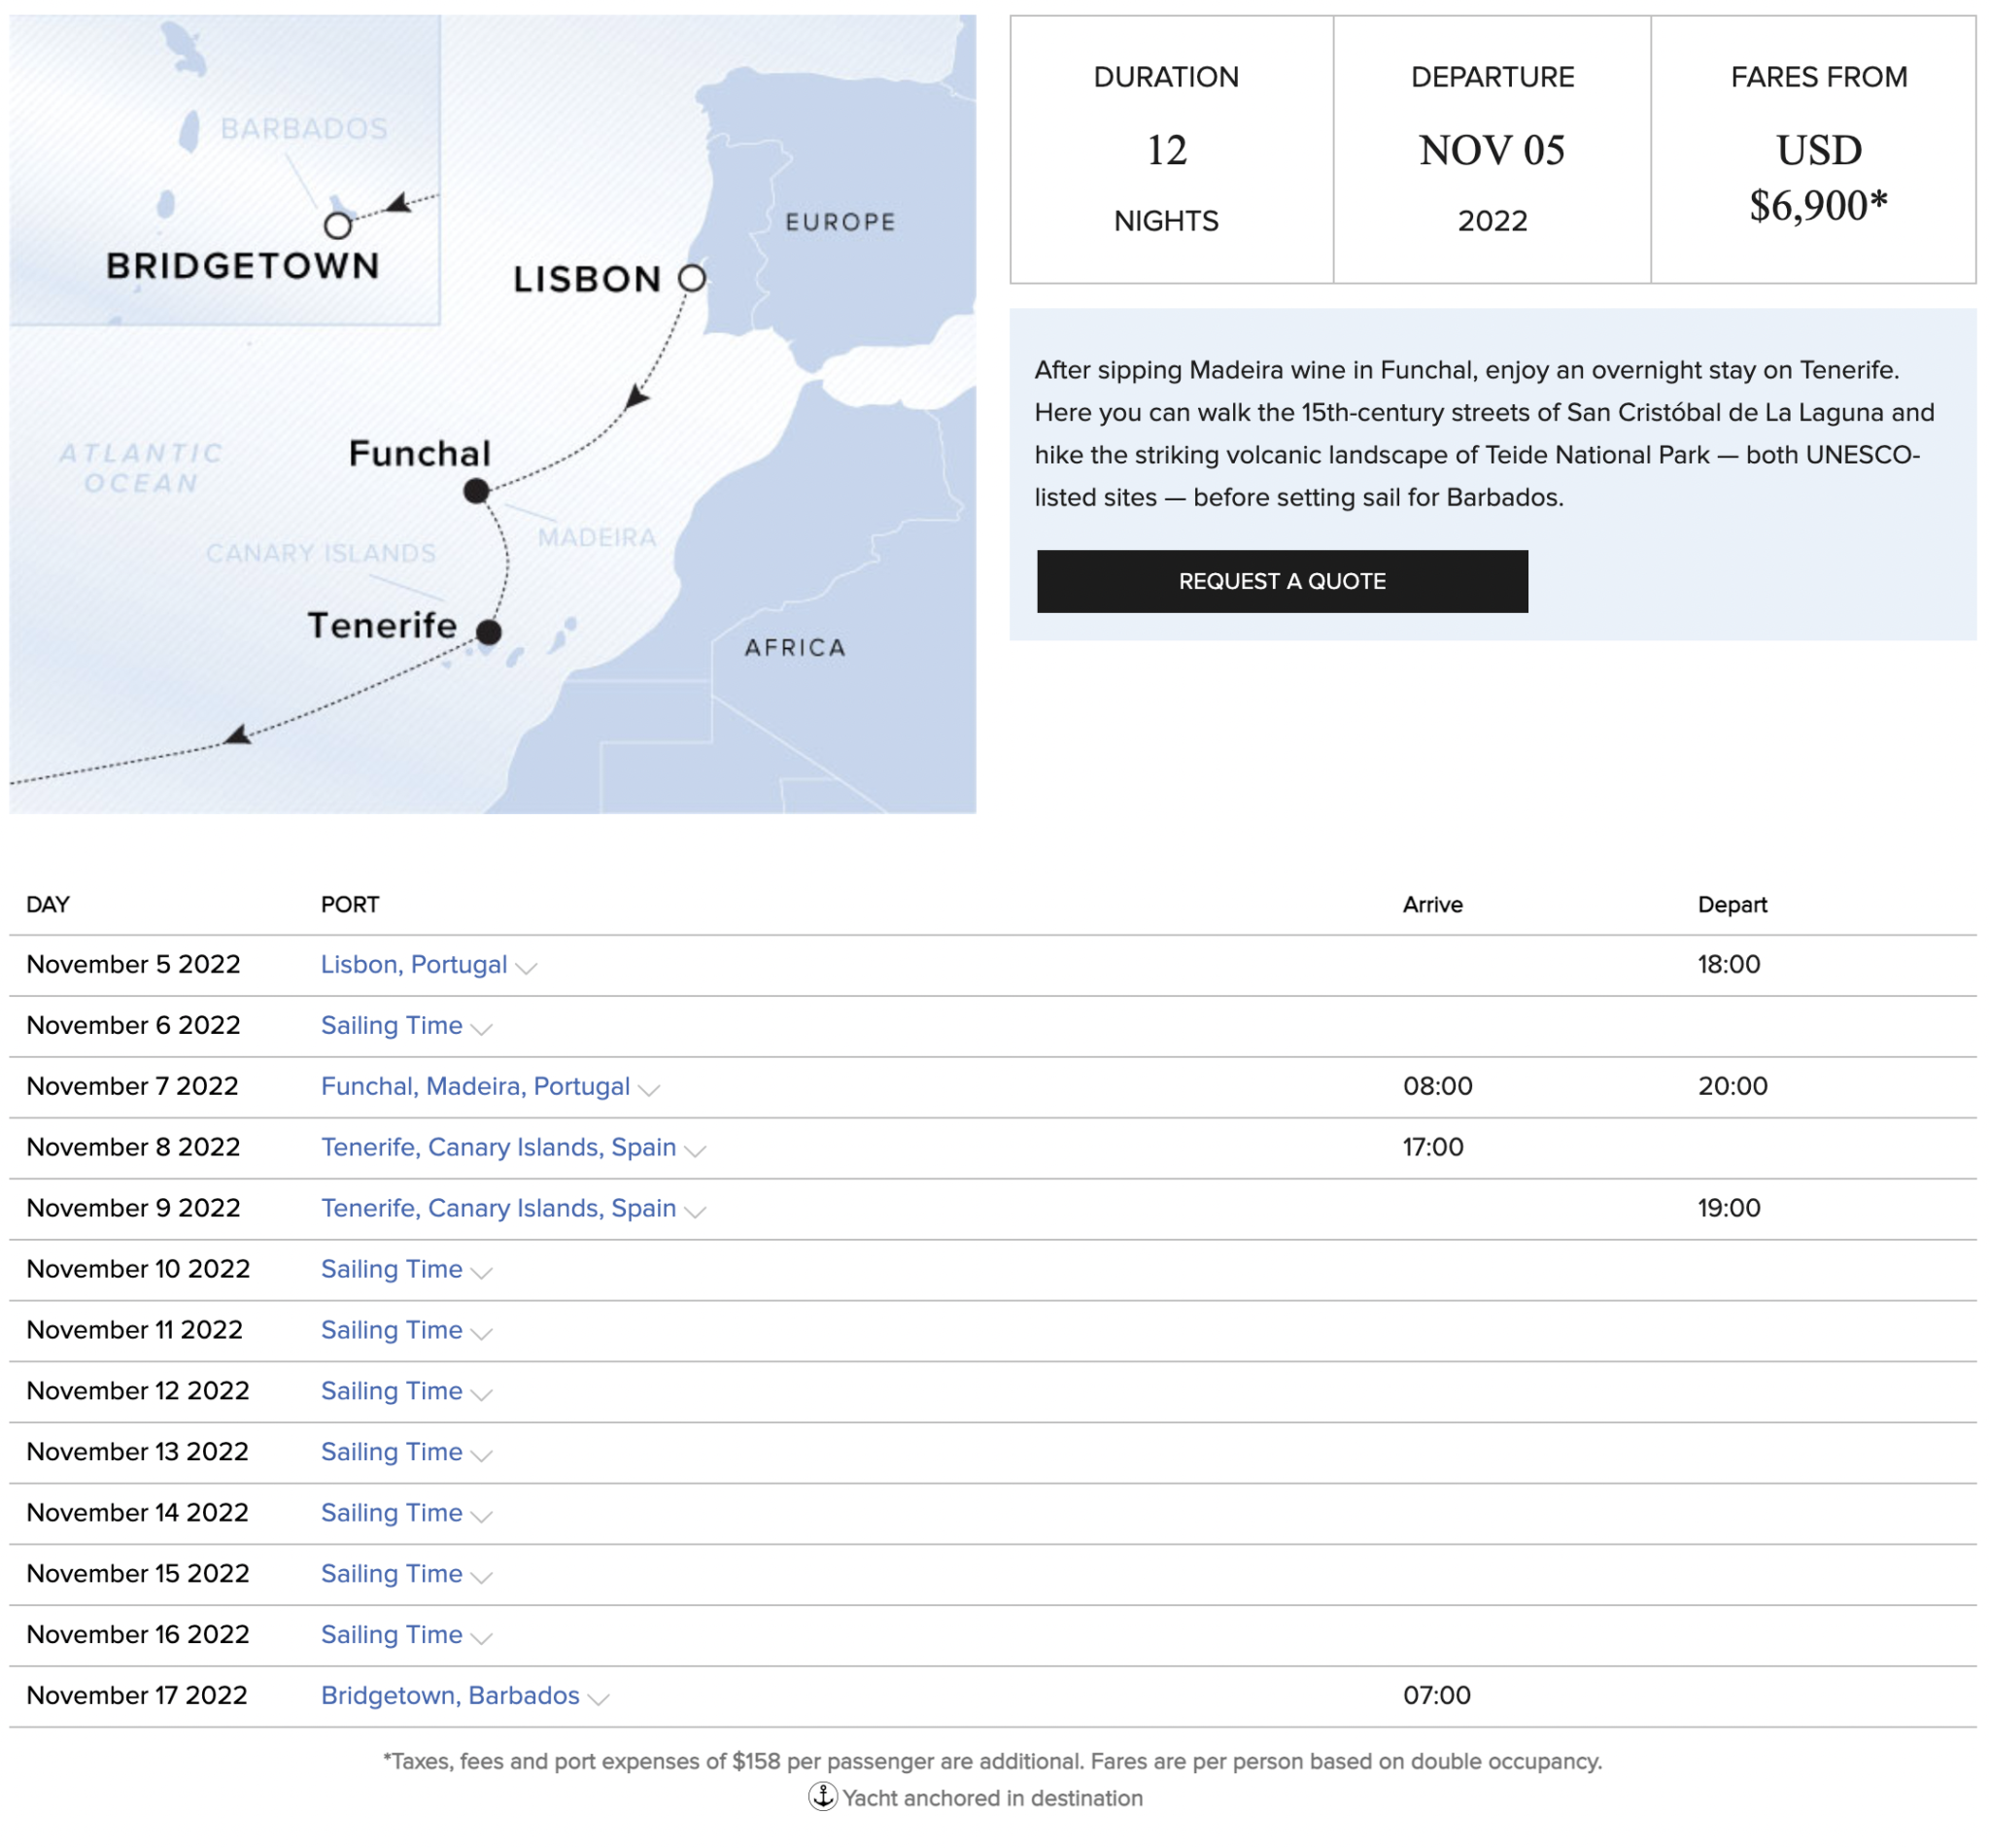Open the Lisbon, Portugal link
Image resolution: width=1990 pixels, height=1848 pixels.
point(413,964)
